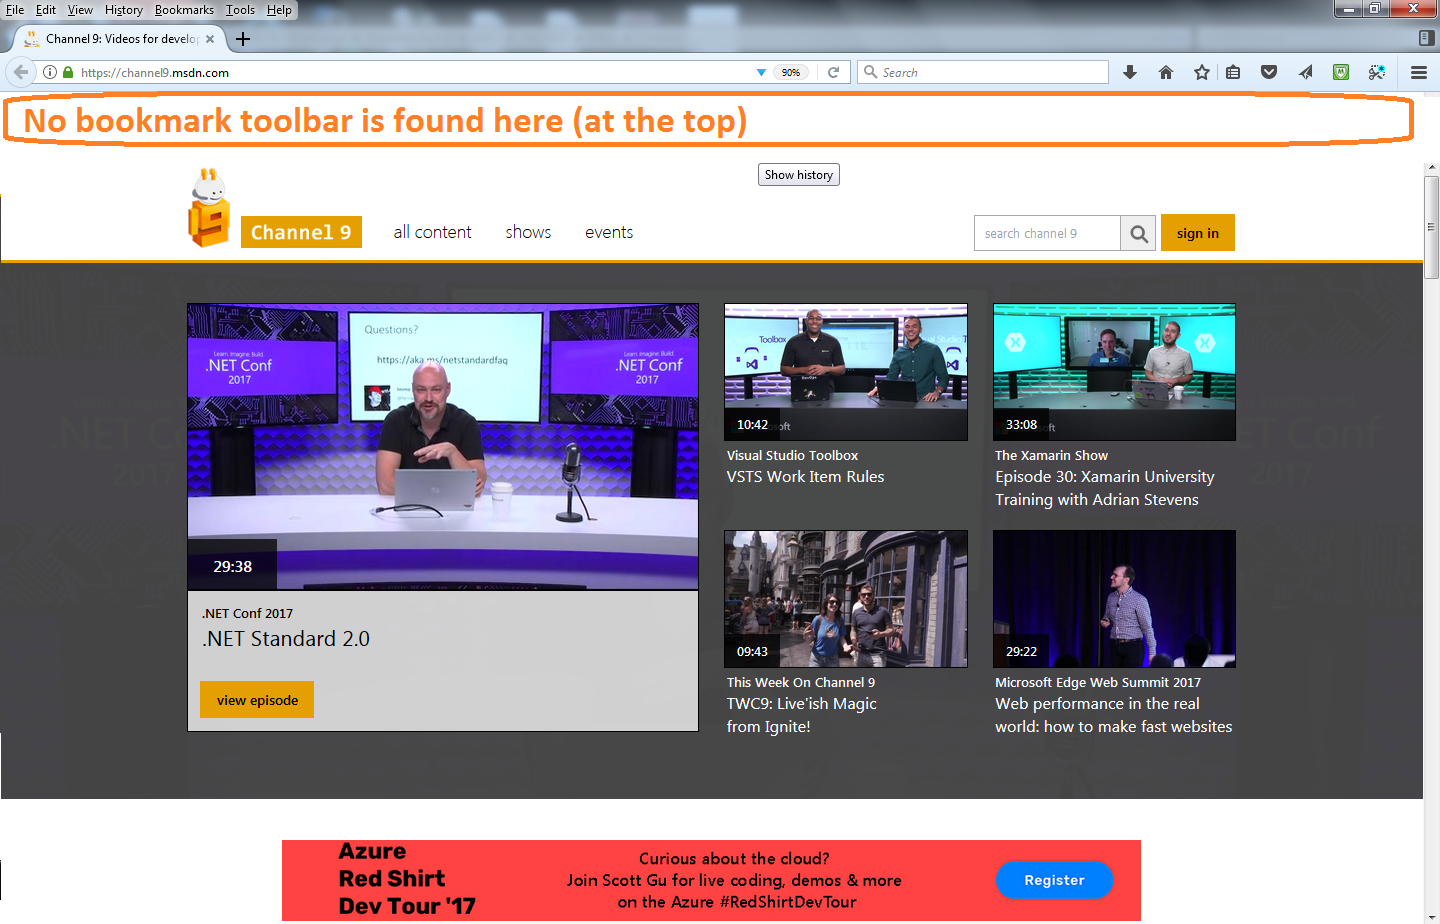Screen dimensions: 1440x924
Task: Open the Visual Studio Toolbox show link
Action: (792, 456)
